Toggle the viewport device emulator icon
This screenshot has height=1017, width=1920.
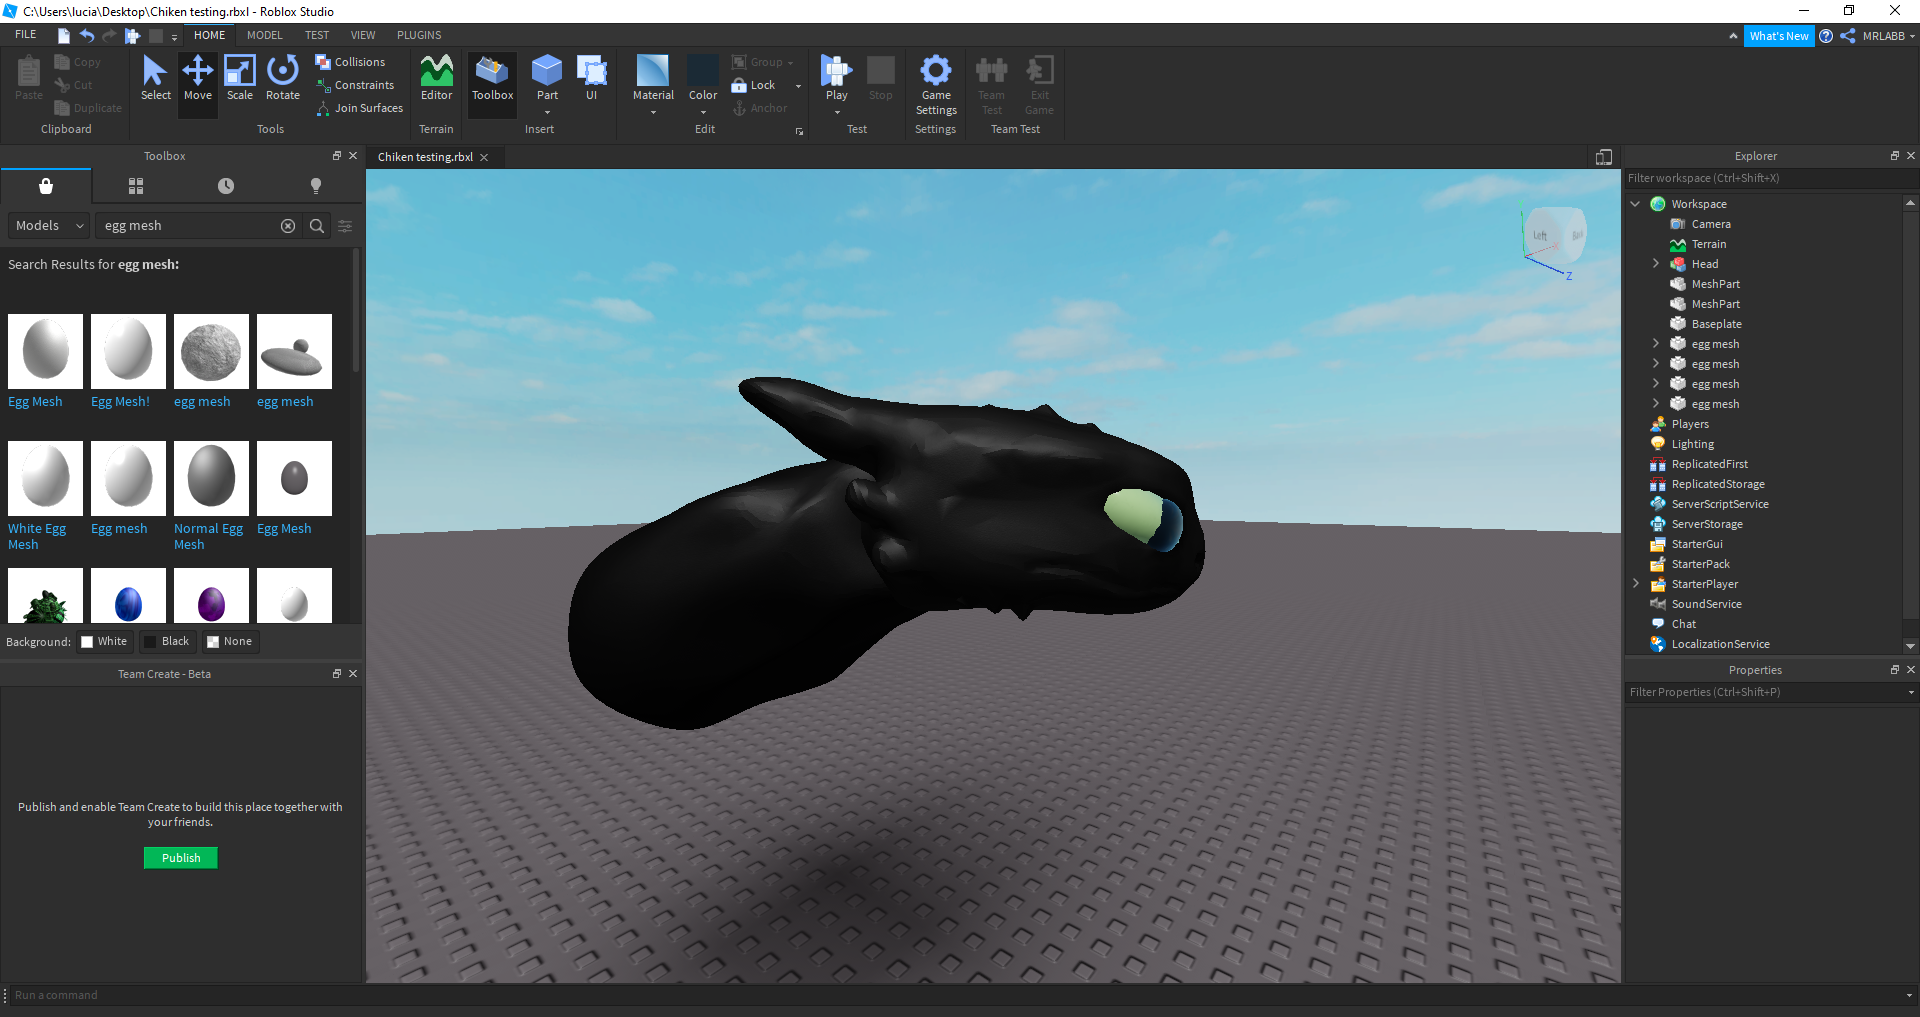pos(1604,157)
